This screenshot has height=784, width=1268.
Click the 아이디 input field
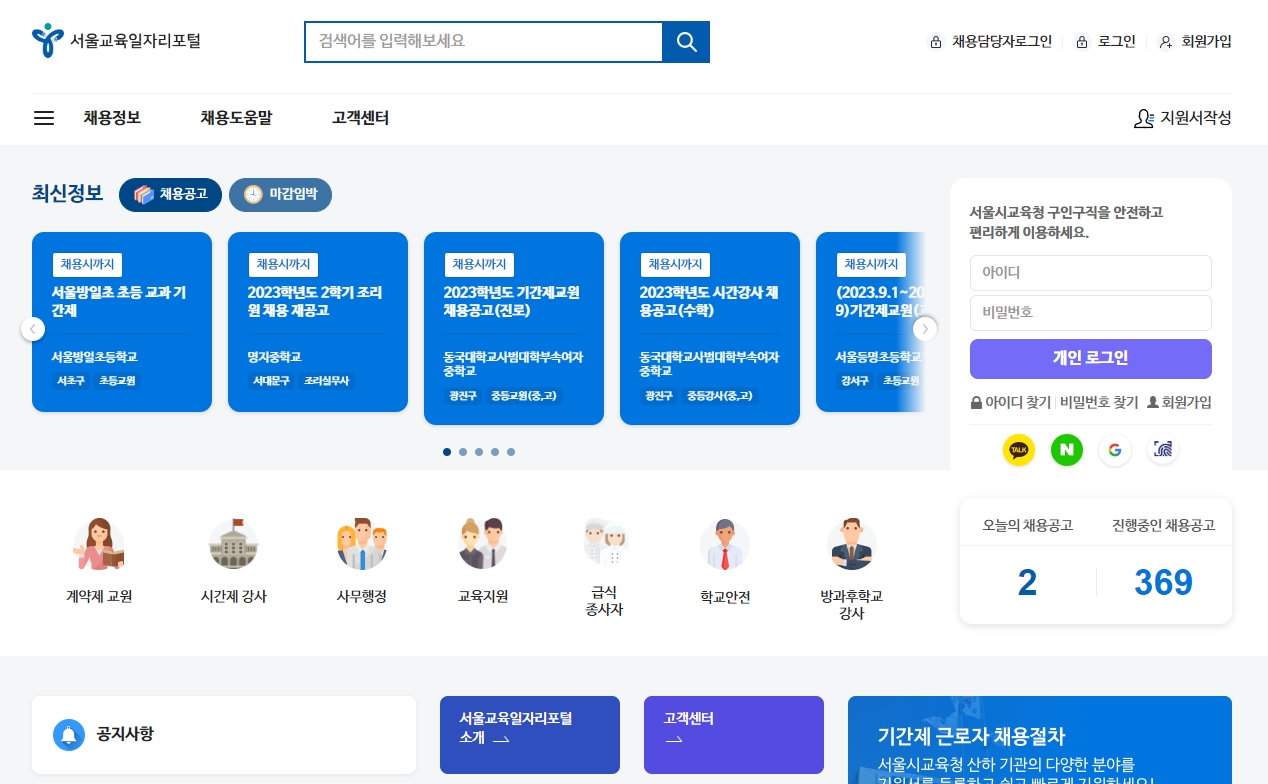point(1091,272)
